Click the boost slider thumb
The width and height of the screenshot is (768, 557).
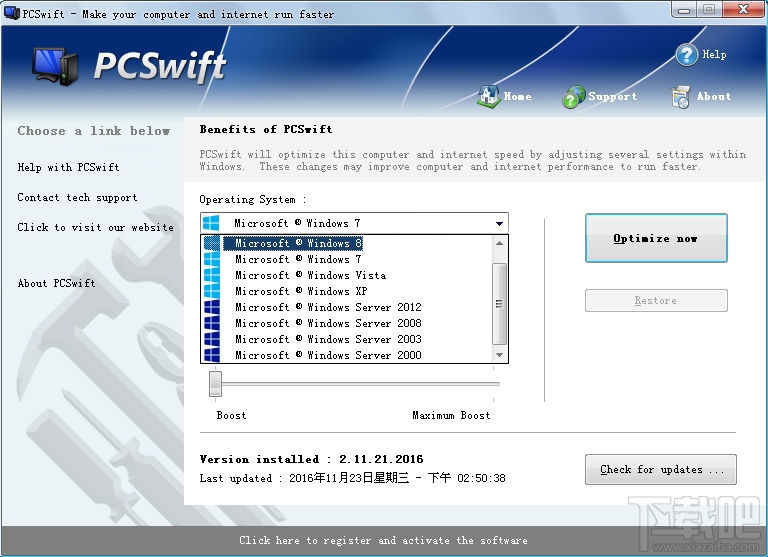(216, 384)
